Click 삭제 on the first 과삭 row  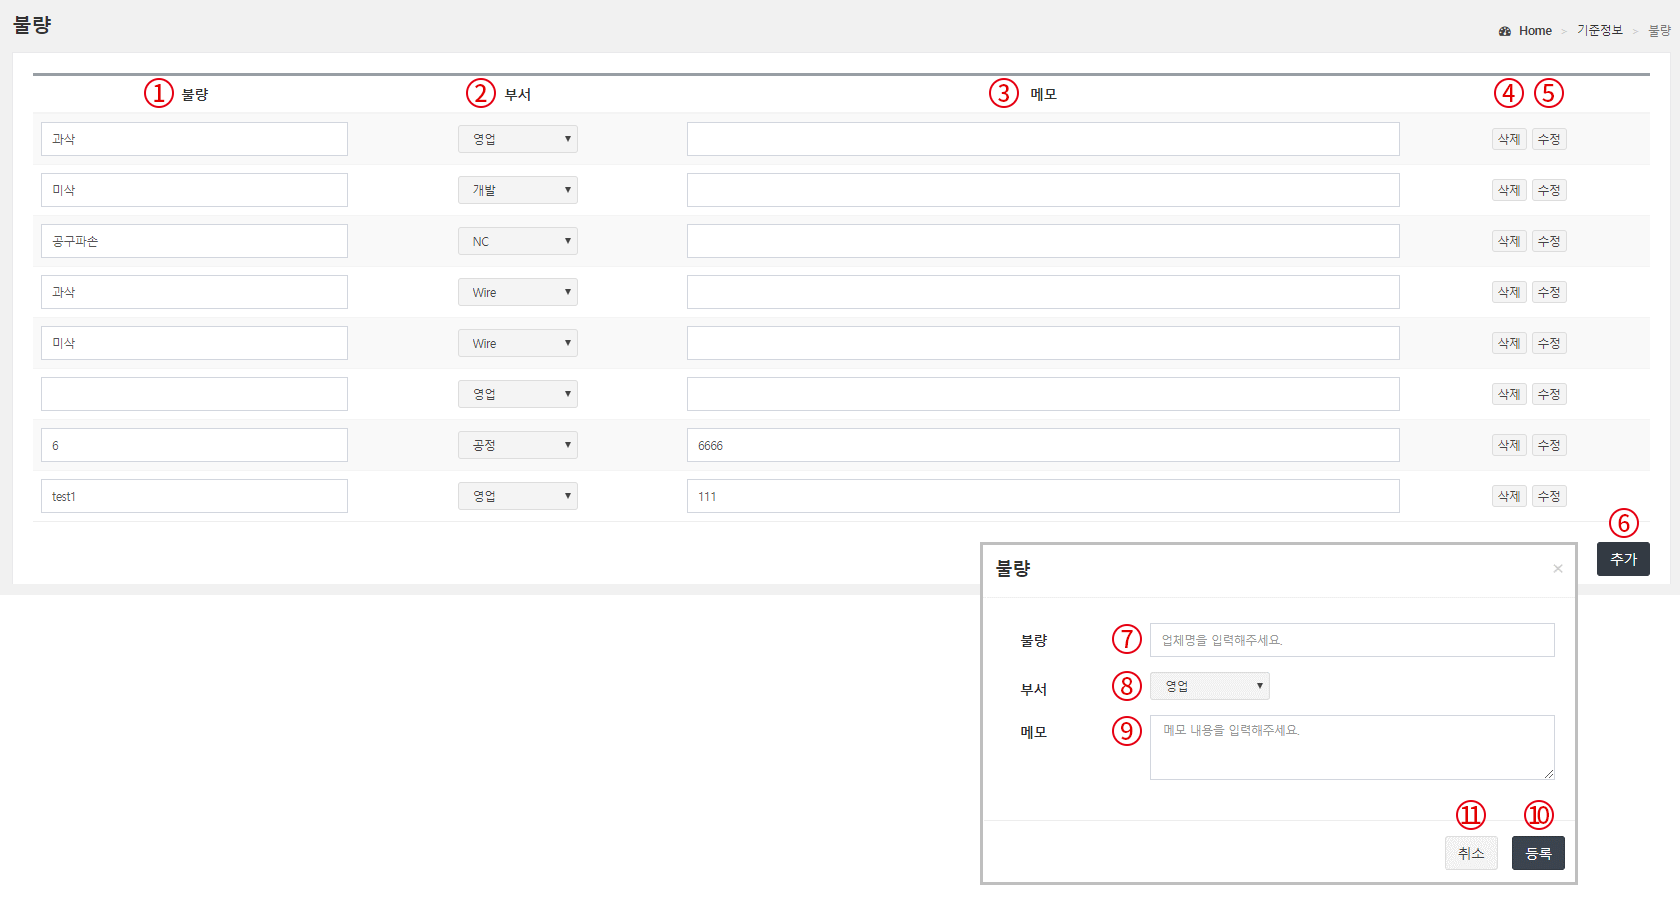pyautogui.click(x=1508, y=139)
